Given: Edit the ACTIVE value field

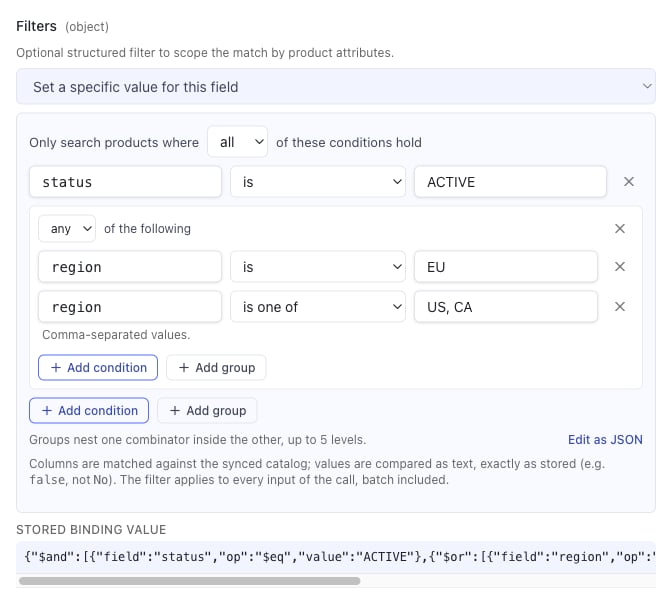Looking at the screenshot, I should click(510, 182).
